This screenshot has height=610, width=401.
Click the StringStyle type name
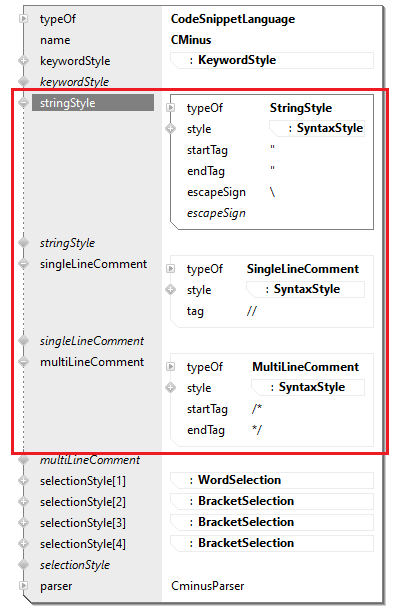click(x=301, y=108)
